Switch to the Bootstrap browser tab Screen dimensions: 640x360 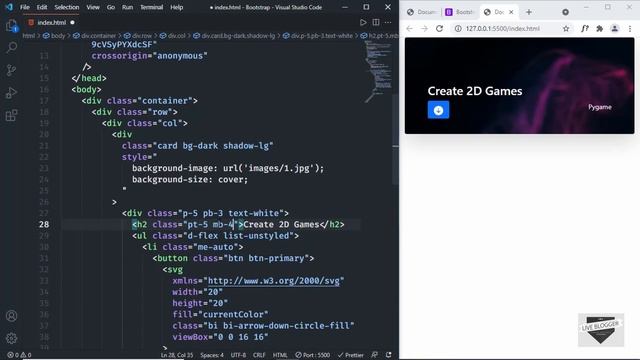coord(460,12)
